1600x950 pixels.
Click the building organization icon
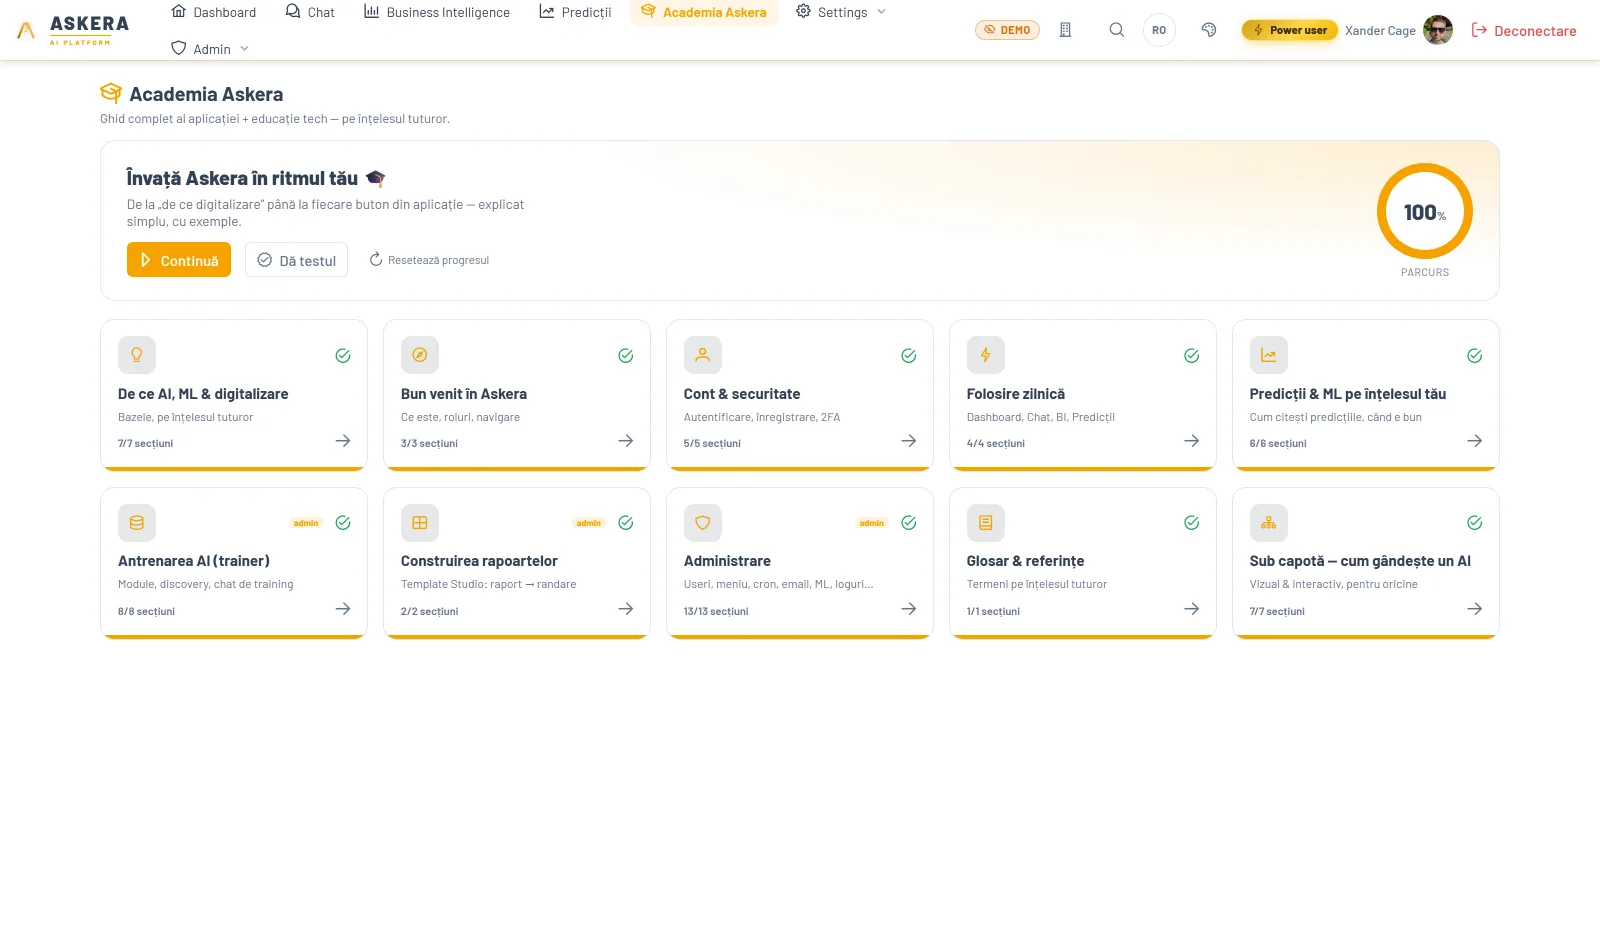click(1065, 30)
